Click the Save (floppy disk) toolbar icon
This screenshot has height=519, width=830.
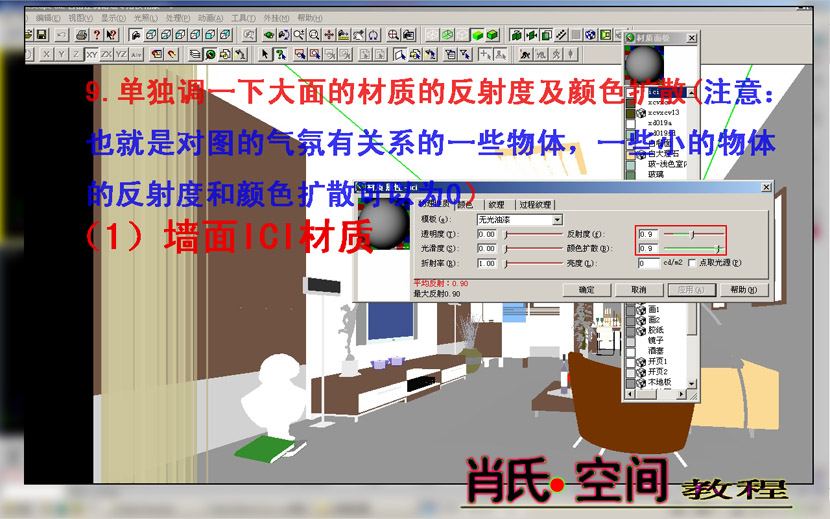[42, 35]
